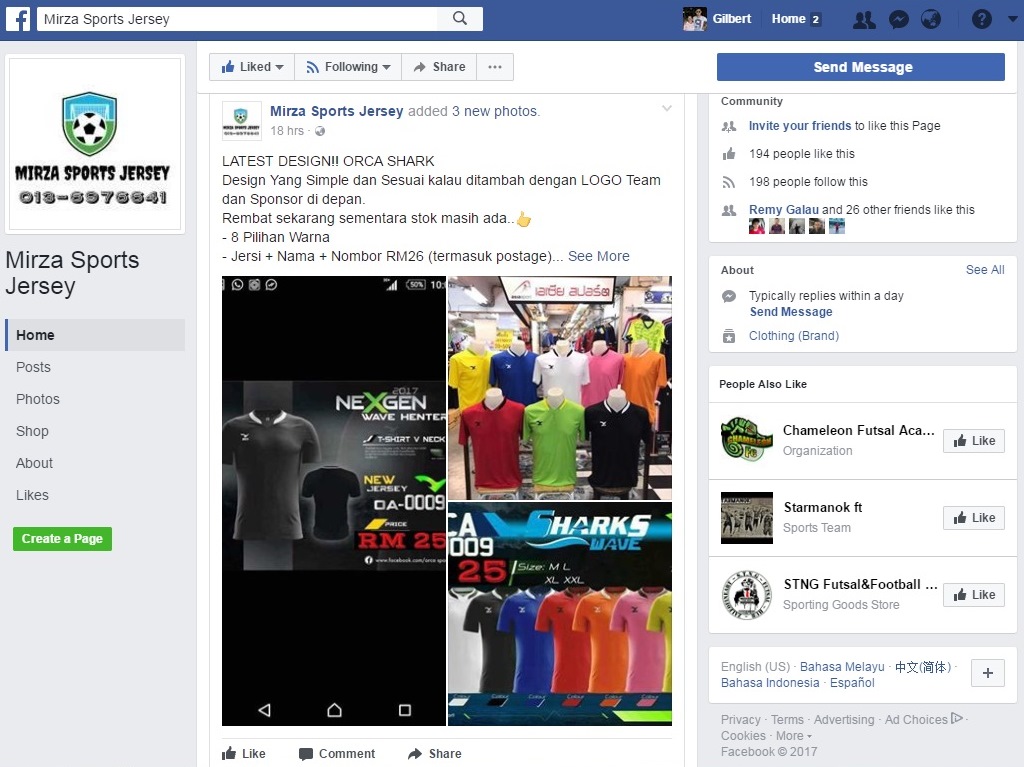
Task: Open account menu arrow in top bar
Action: tap(1013, 20)
